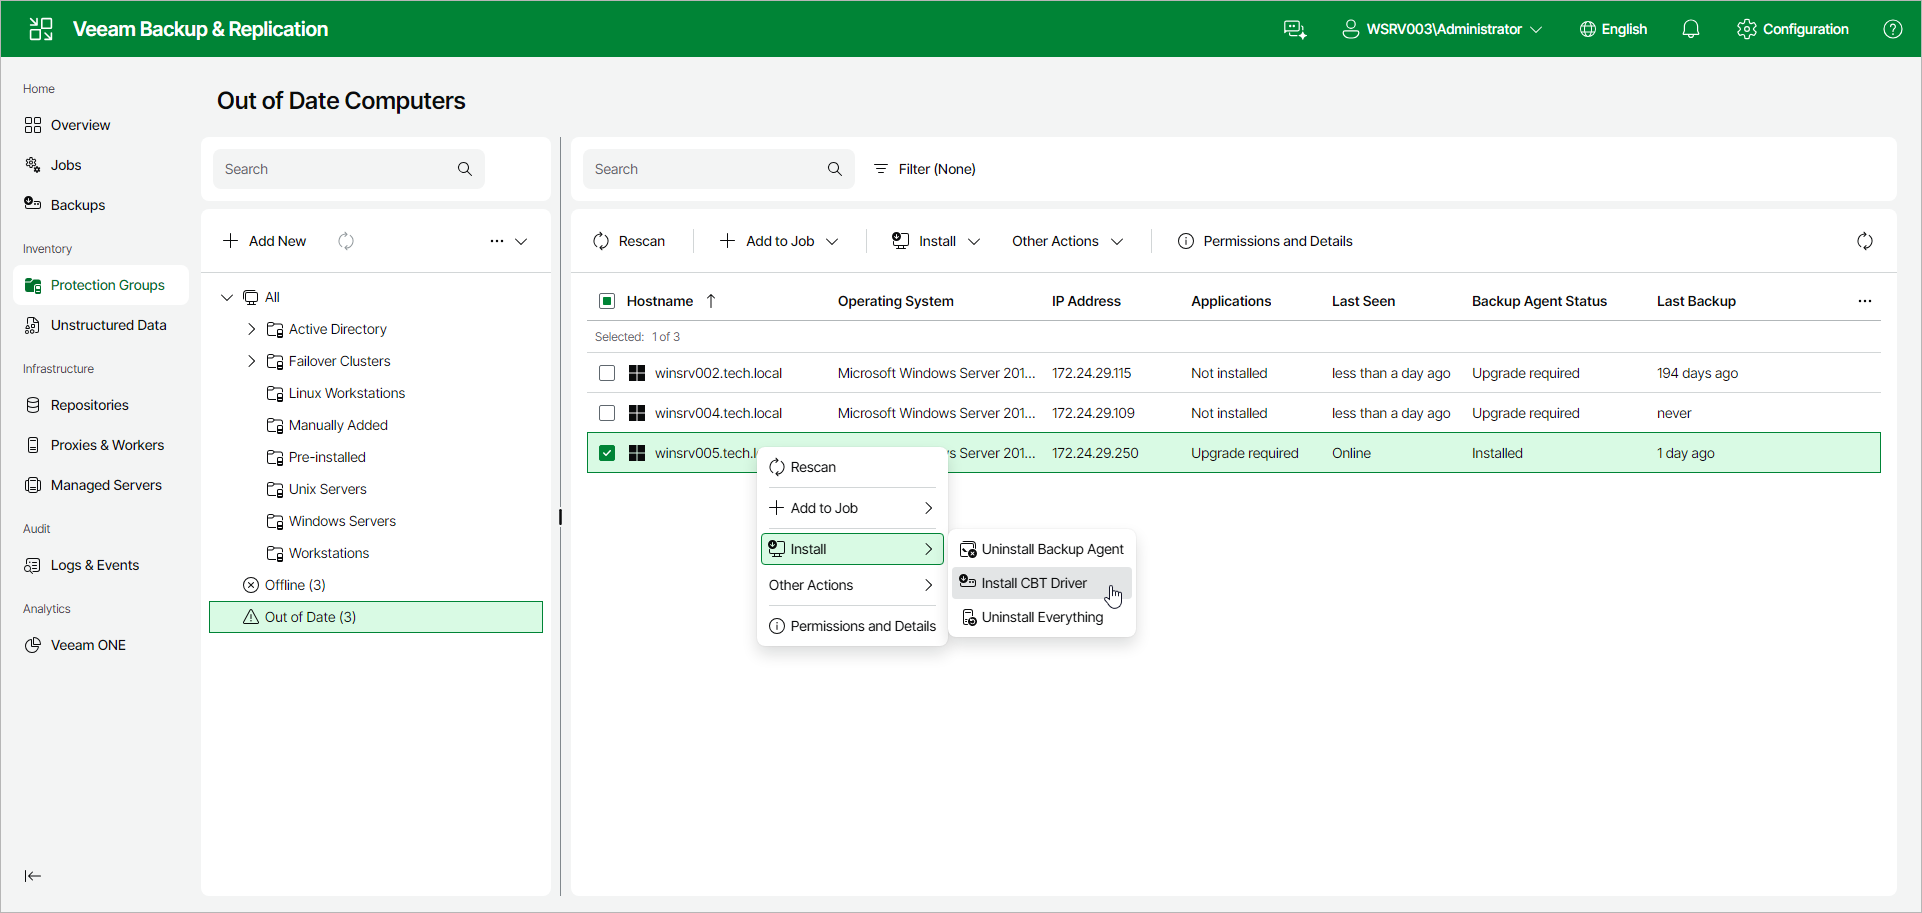Sort by Hostname arrow icon
Viewport: 1922px width, 913px height.
click(x=711, y=301)
